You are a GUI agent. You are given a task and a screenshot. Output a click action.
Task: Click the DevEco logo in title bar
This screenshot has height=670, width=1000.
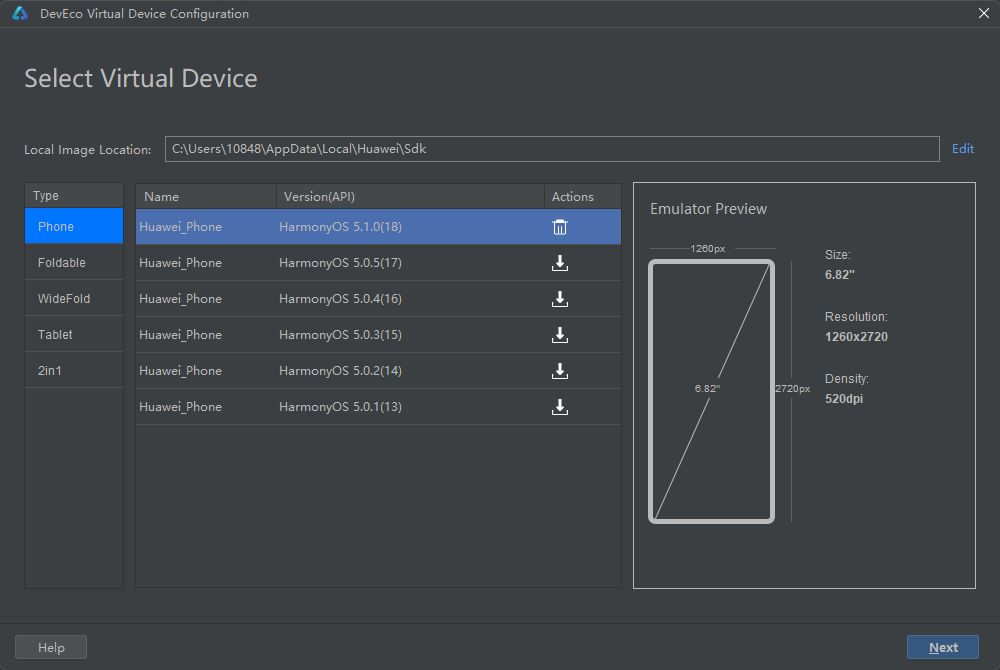coord(20,13)
